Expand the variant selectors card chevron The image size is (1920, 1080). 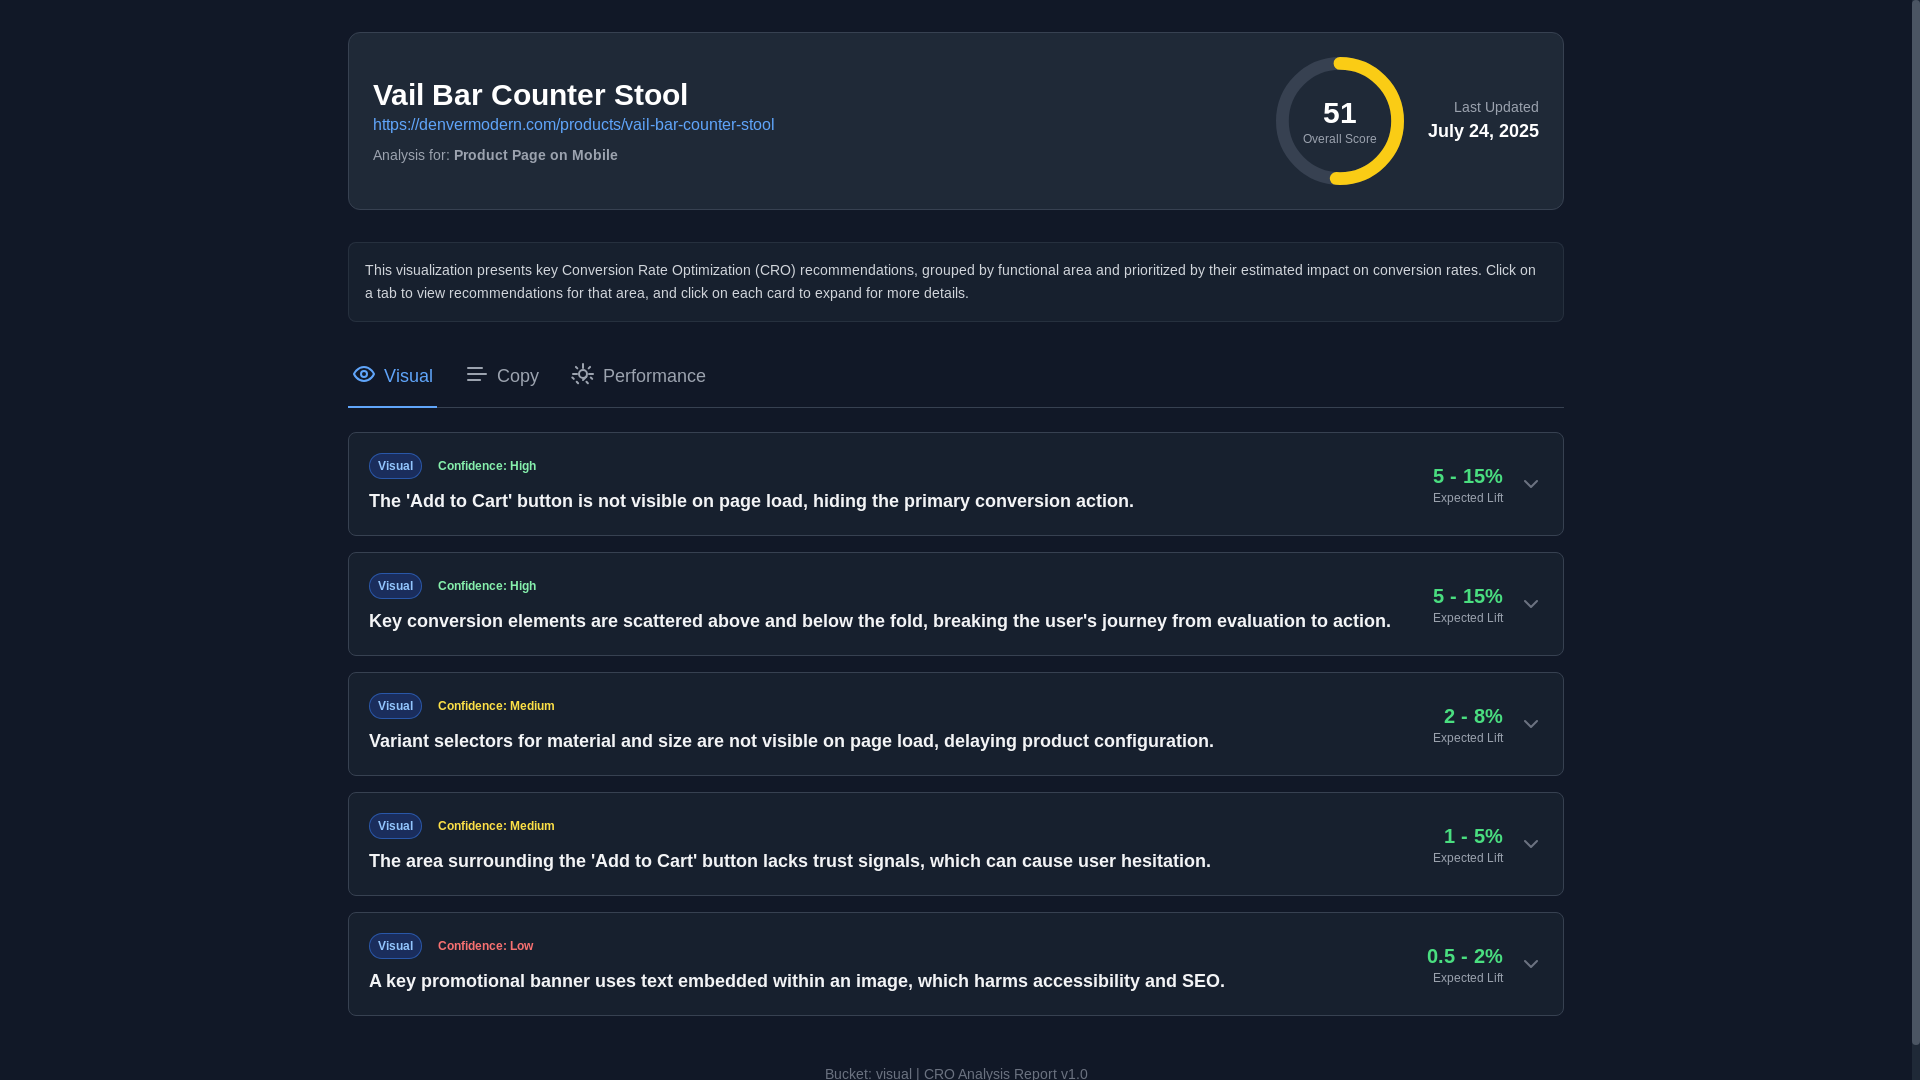[1530, 724]
